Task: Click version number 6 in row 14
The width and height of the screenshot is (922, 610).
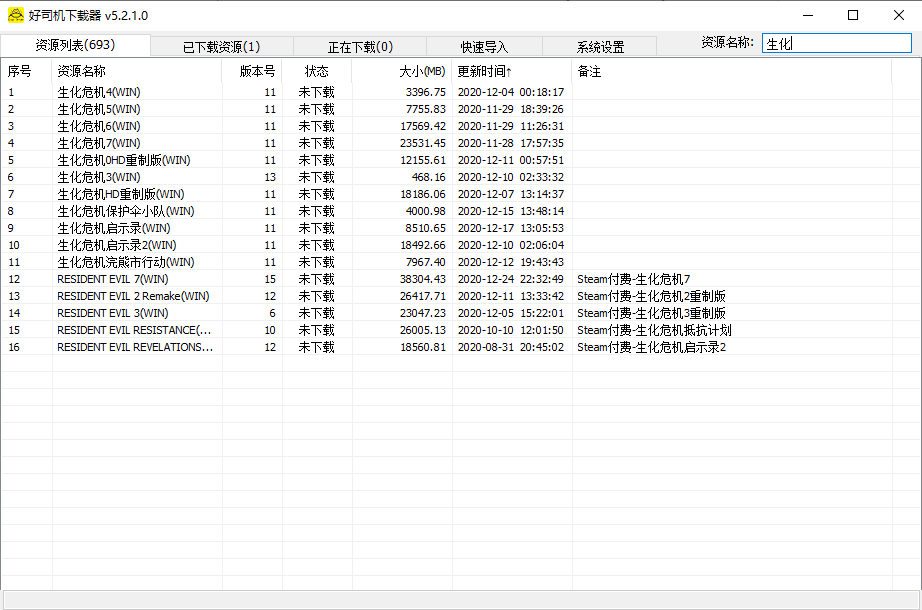Action: point(272,314)
